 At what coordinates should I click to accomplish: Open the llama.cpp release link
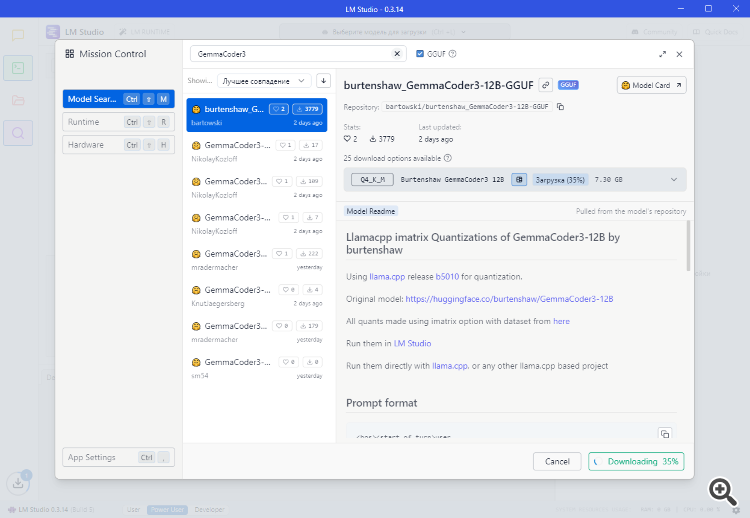(387, 276)
